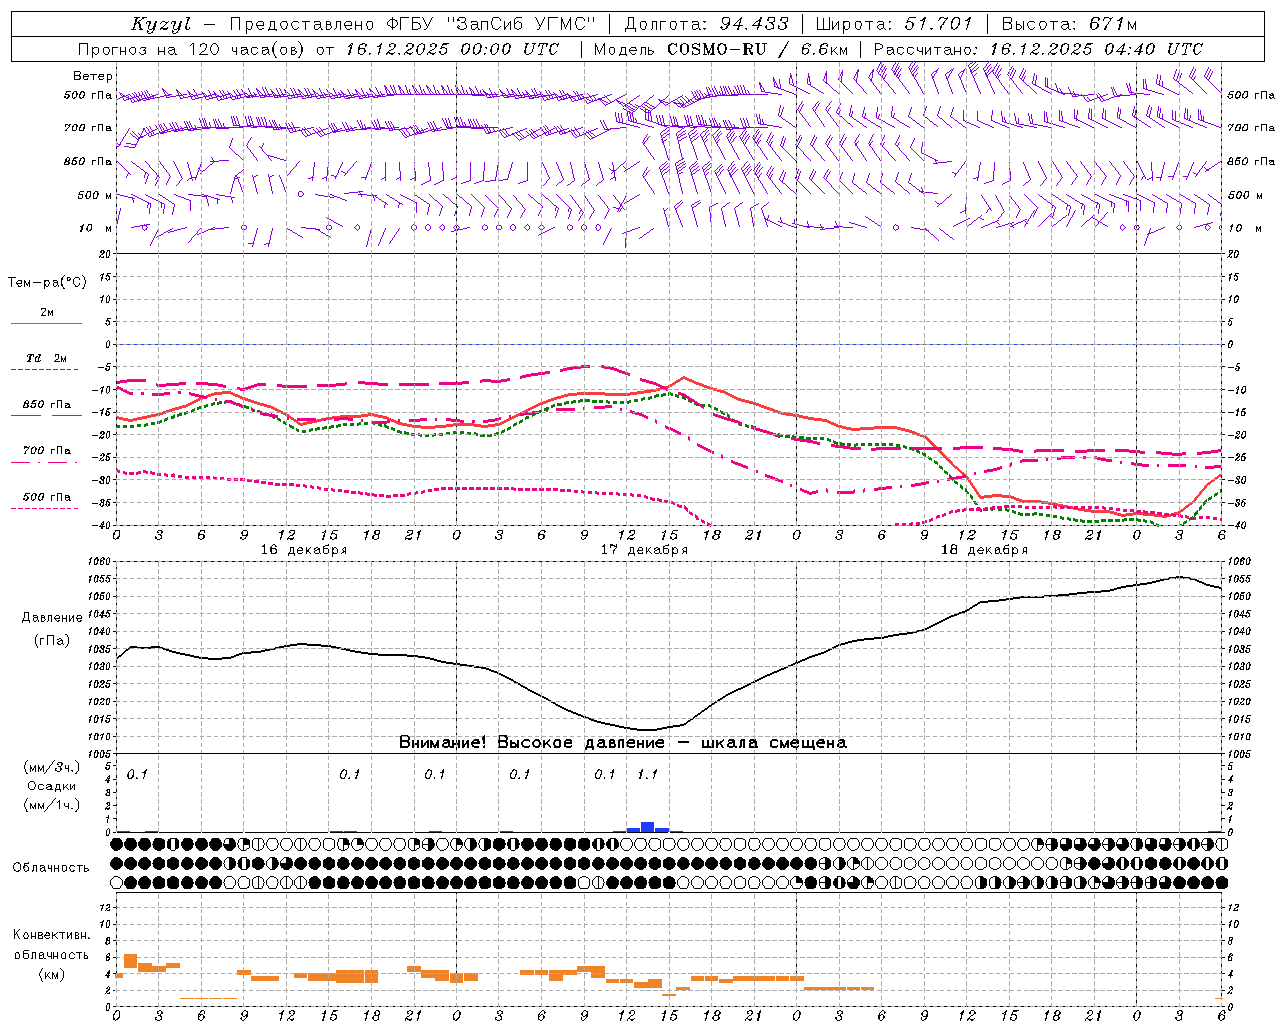Click the 'Тем-ра(°C)' temperature axis title
The image size is (1280, 1024).
pyautogui.click(x=47, y=283)
